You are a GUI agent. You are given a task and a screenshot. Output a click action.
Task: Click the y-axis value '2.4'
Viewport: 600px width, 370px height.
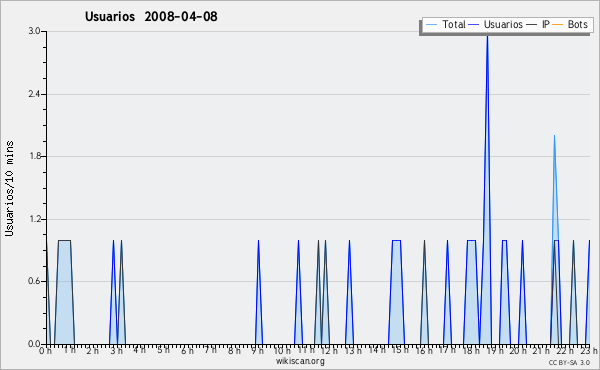[x=34, y=94]
